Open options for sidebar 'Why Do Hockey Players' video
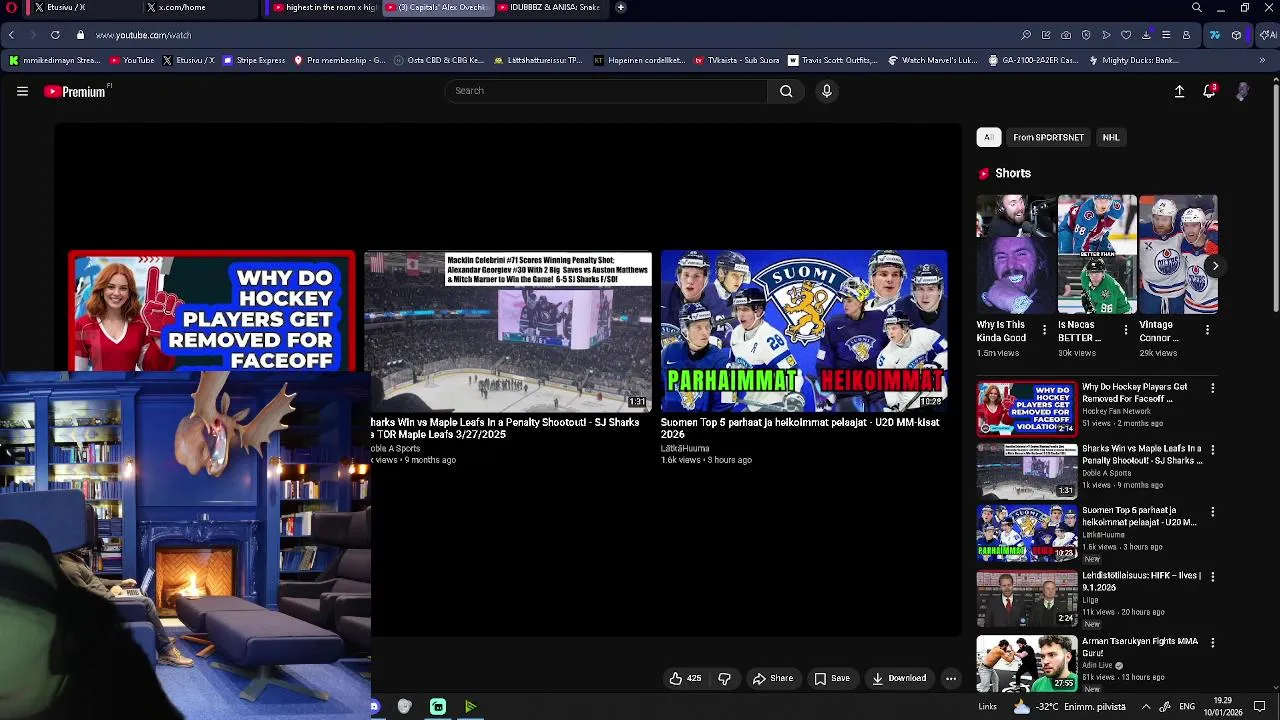Viewport: 1280px width, 720px height. 1213,388
